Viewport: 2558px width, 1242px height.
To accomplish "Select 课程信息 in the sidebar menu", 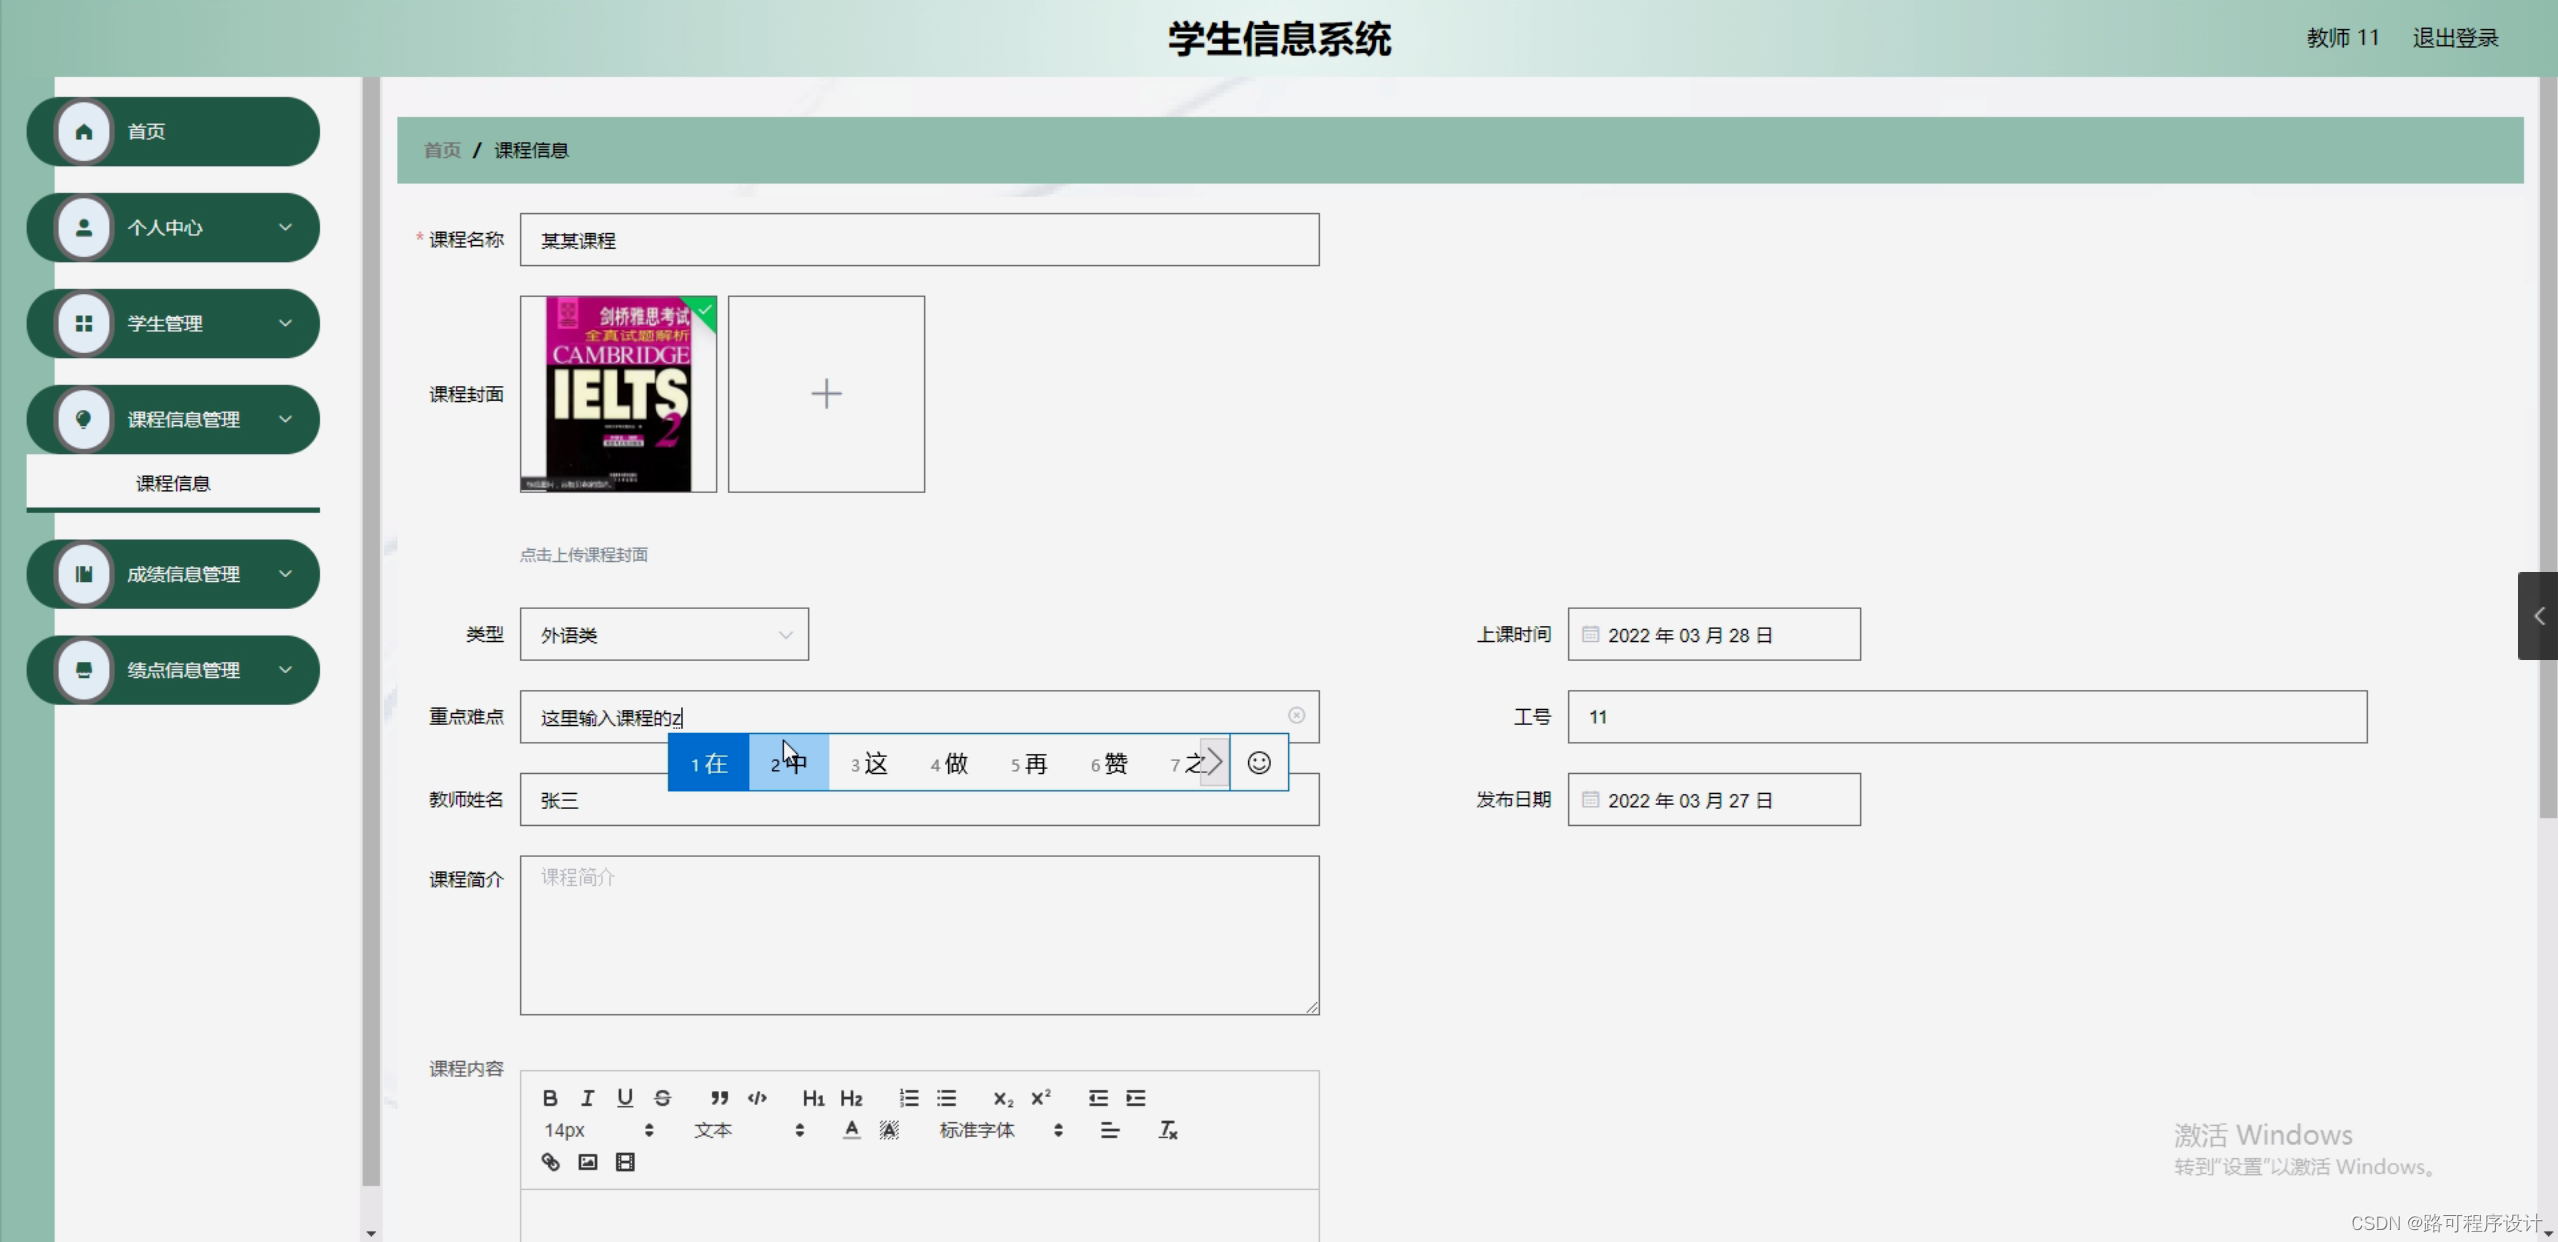I will [x=172, y=483].
